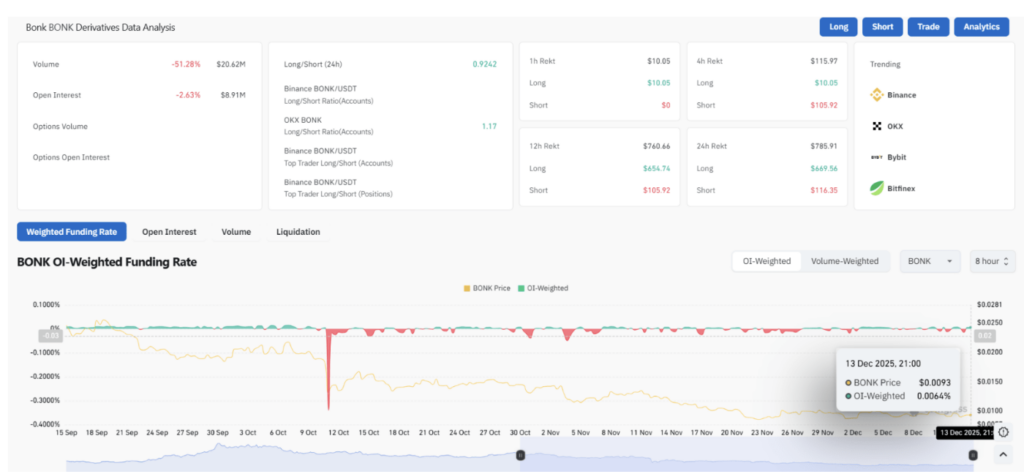Click the Bybit logo icon in Trending
1024x474 pixels.
point(876,157)
